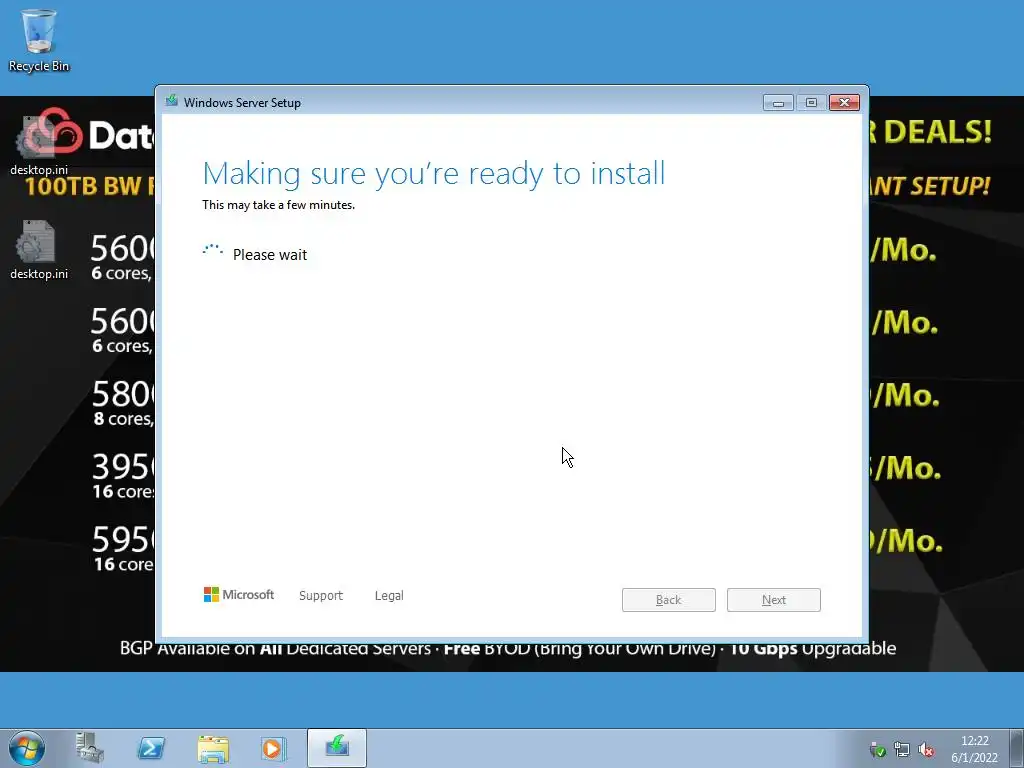This screenshot has height=768, width=1024.
Task: Open the network status tray icon
Action: click(901, 749)
